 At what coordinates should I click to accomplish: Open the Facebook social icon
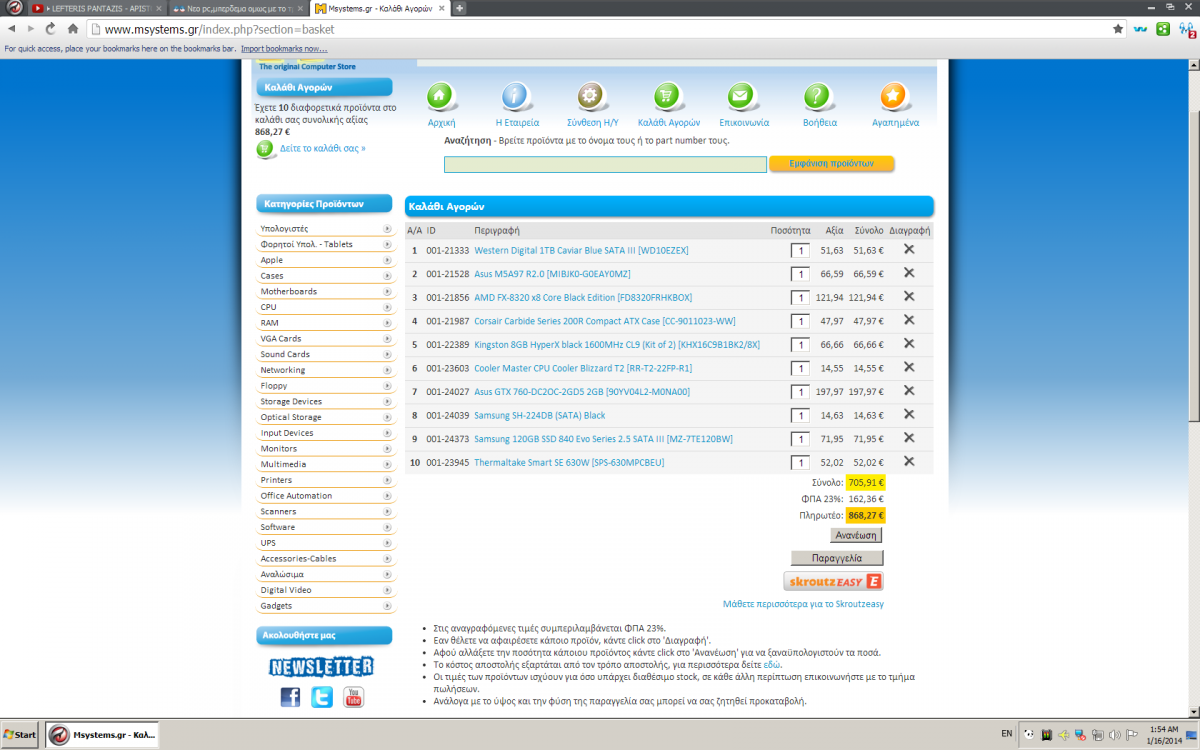[x=290, y=697]
